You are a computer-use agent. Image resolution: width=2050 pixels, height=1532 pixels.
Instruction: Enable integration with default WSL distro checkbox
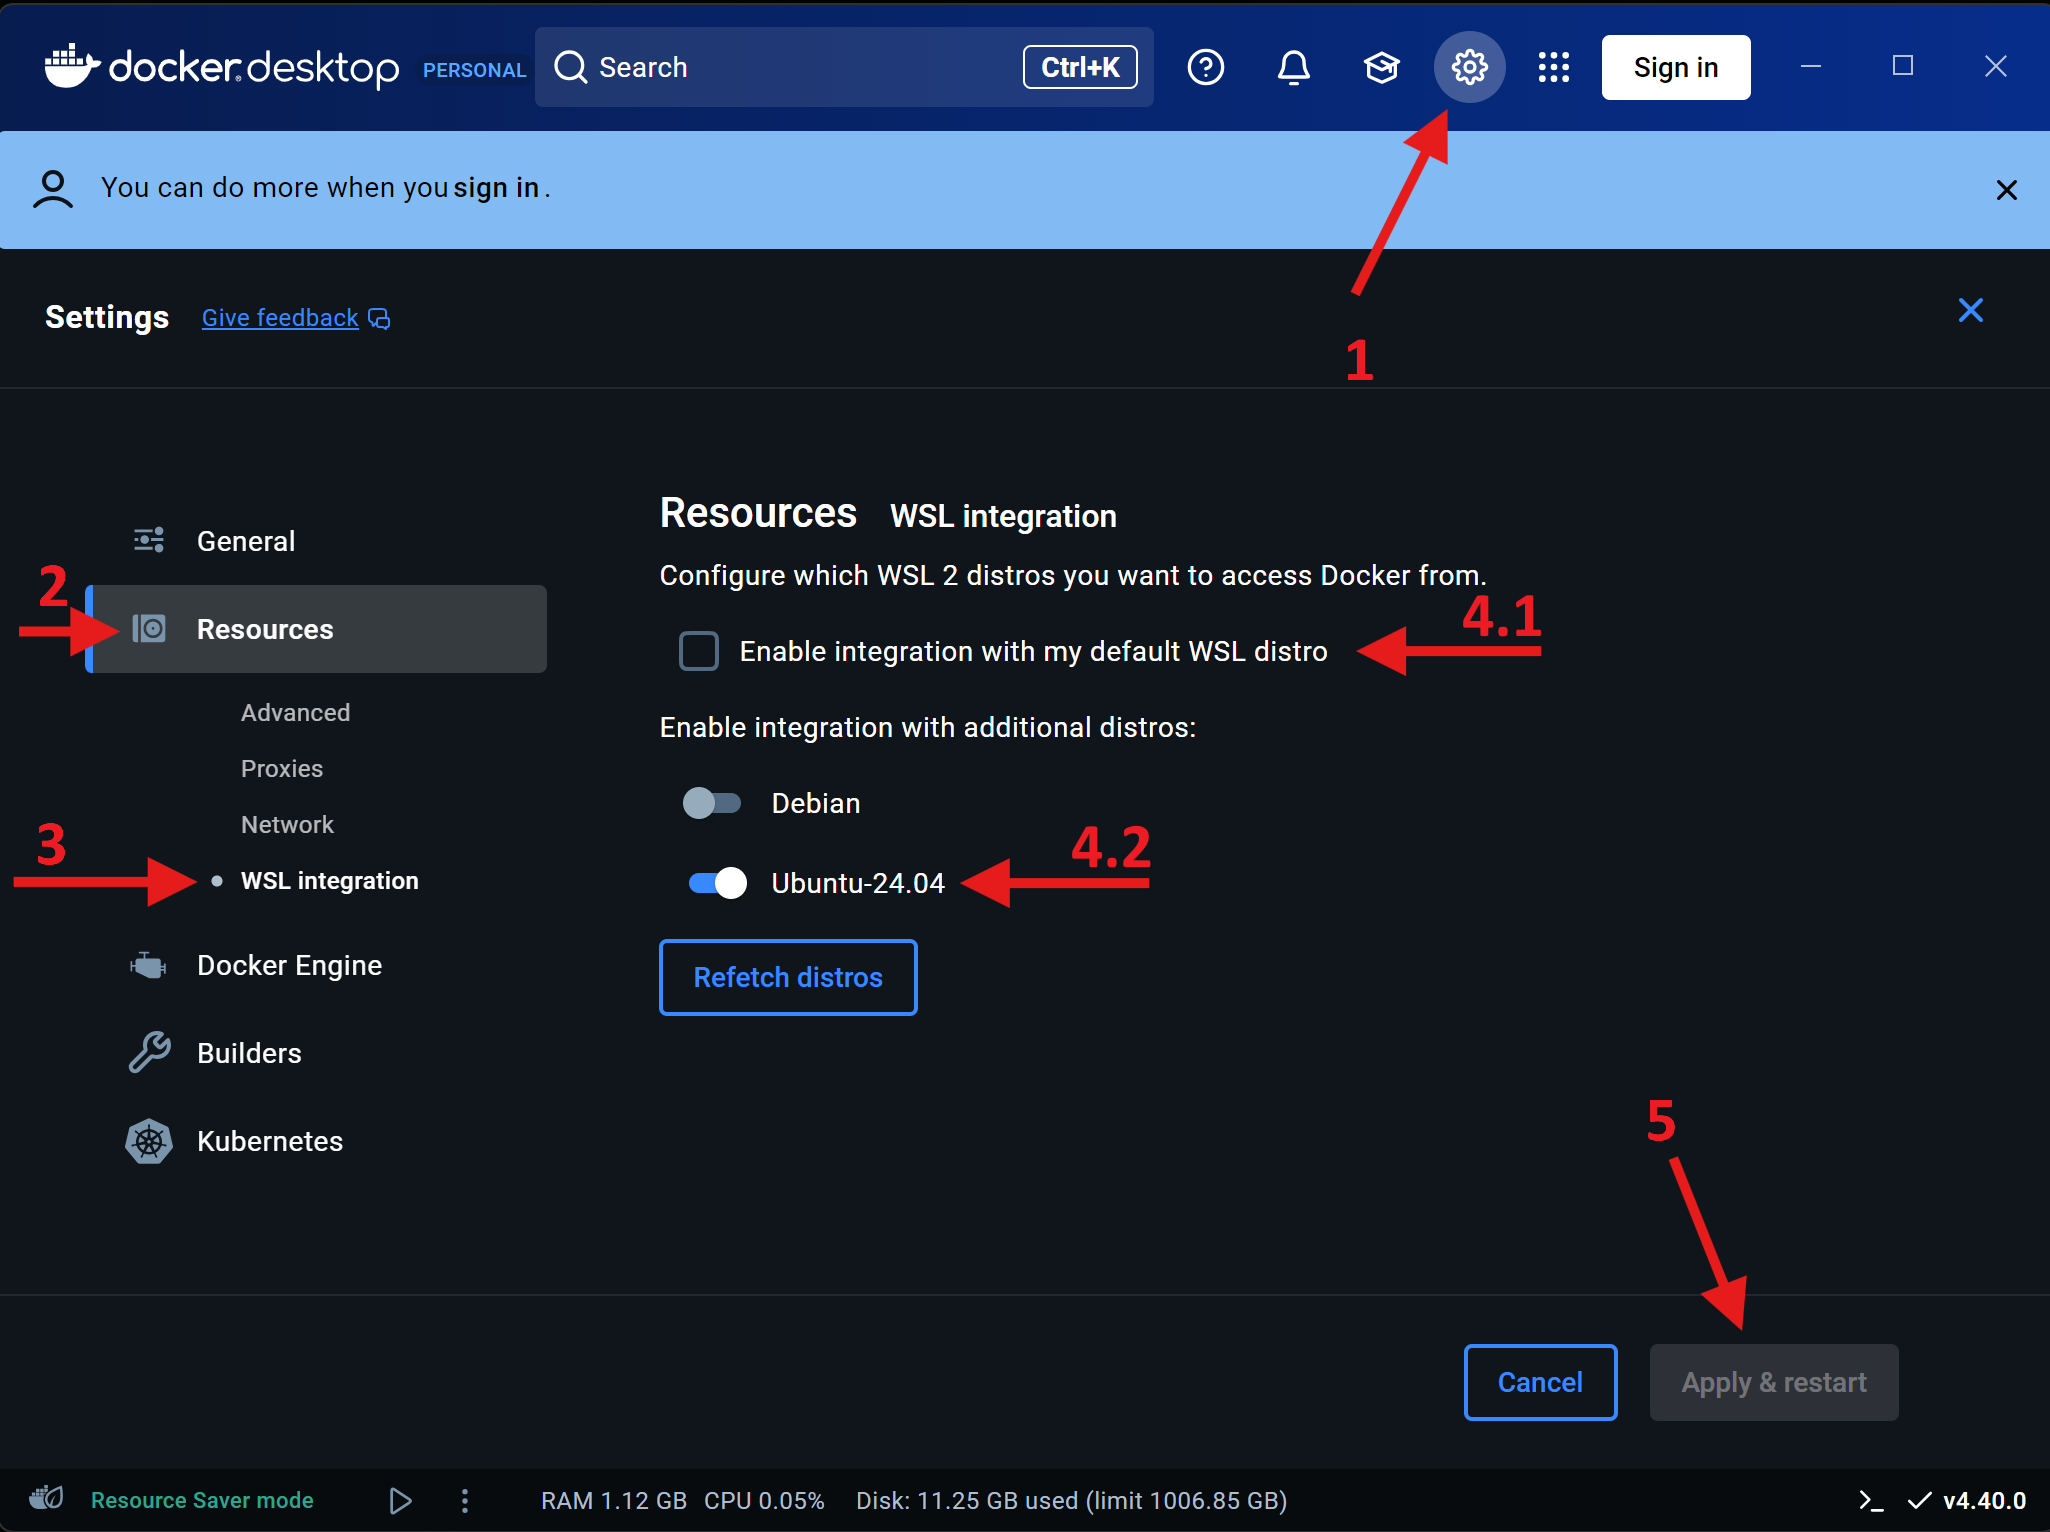pyautogui.click(x=699, y=651)
